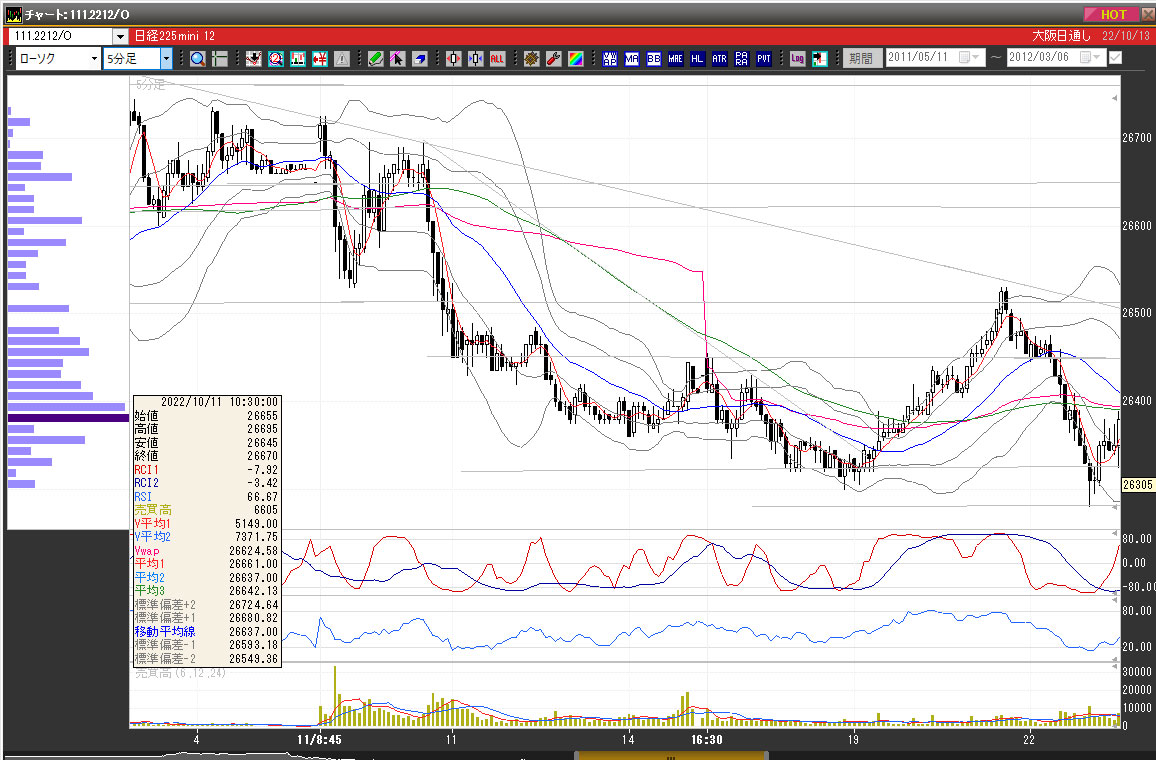This screenshot has height=760, width=1156.
Task: Click the black arrow export icon
Action: tap(819, 59)
